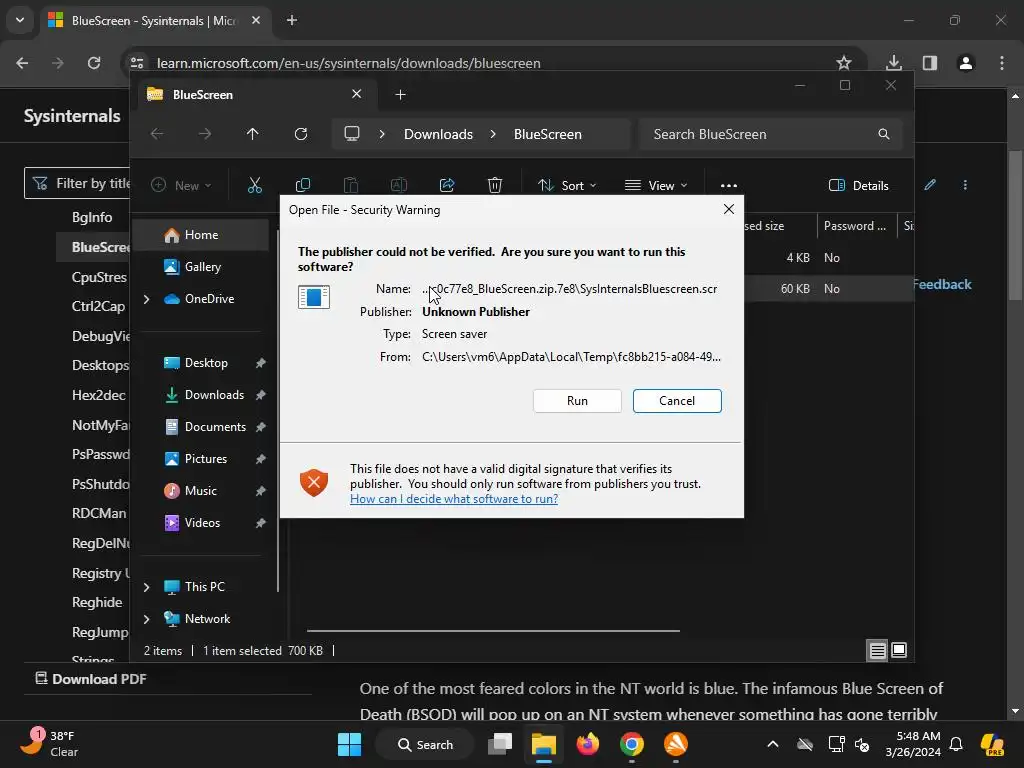Open the See more ellipsis menu in Explorer

(x=729, y=185)
